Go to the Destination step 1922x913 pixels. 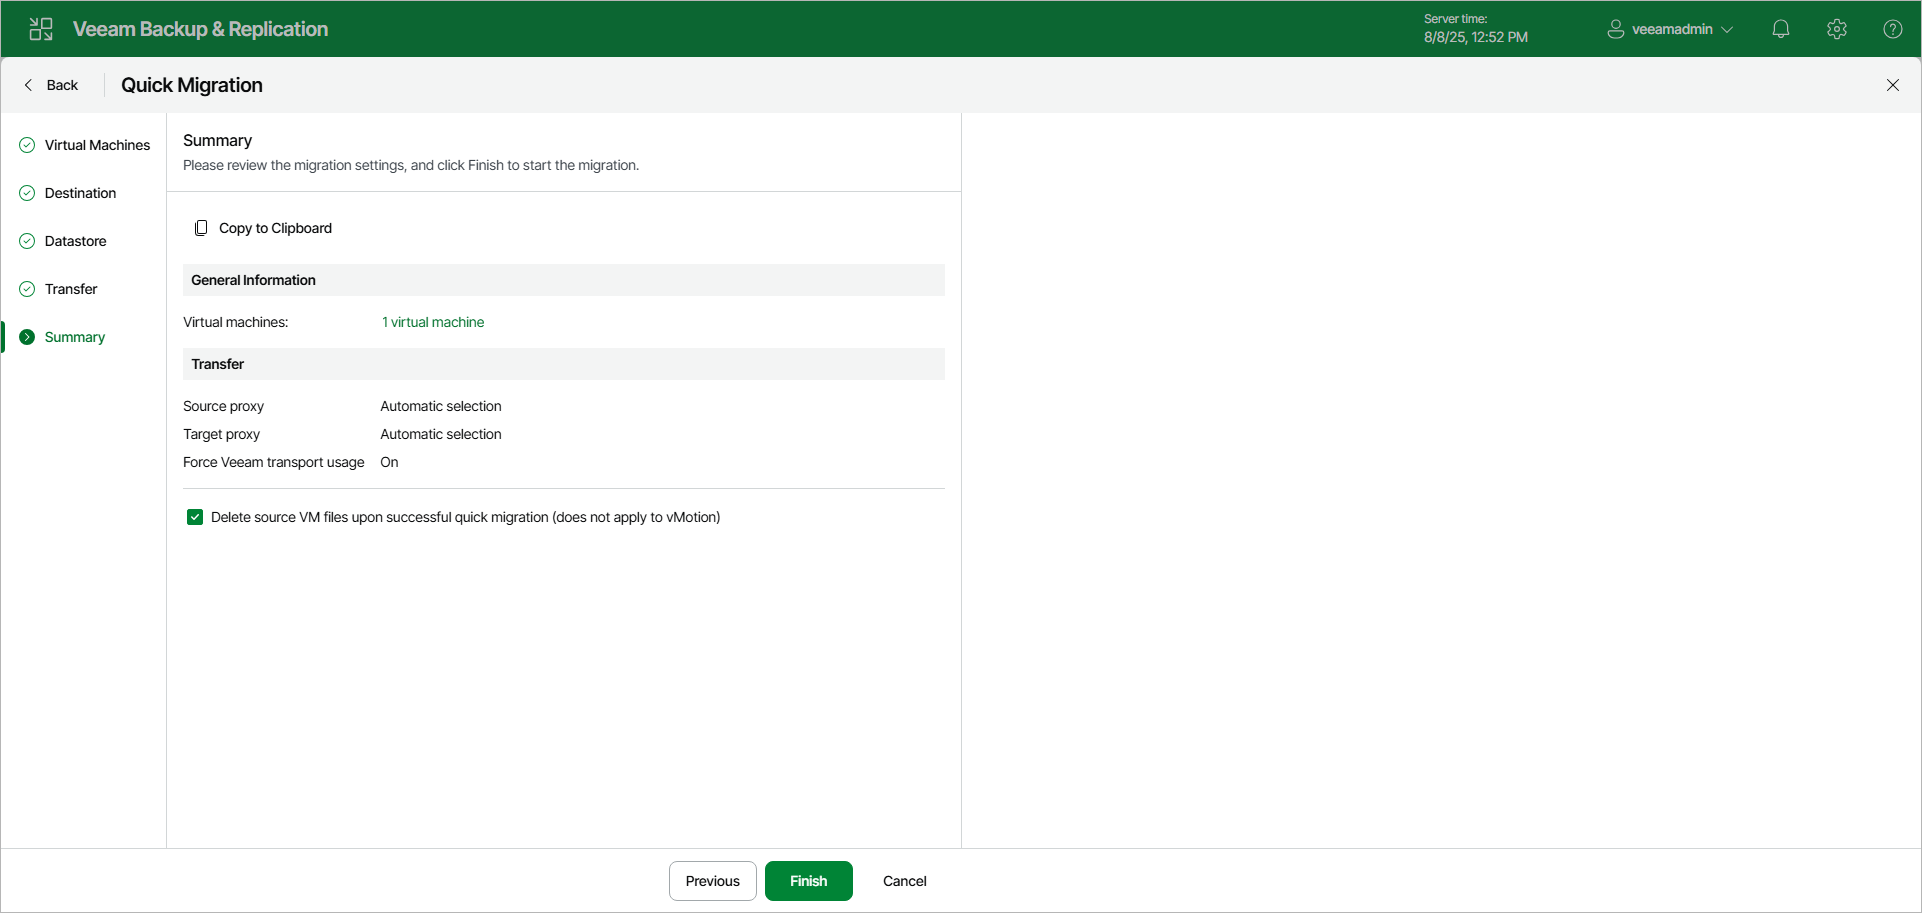click(80, 193)
